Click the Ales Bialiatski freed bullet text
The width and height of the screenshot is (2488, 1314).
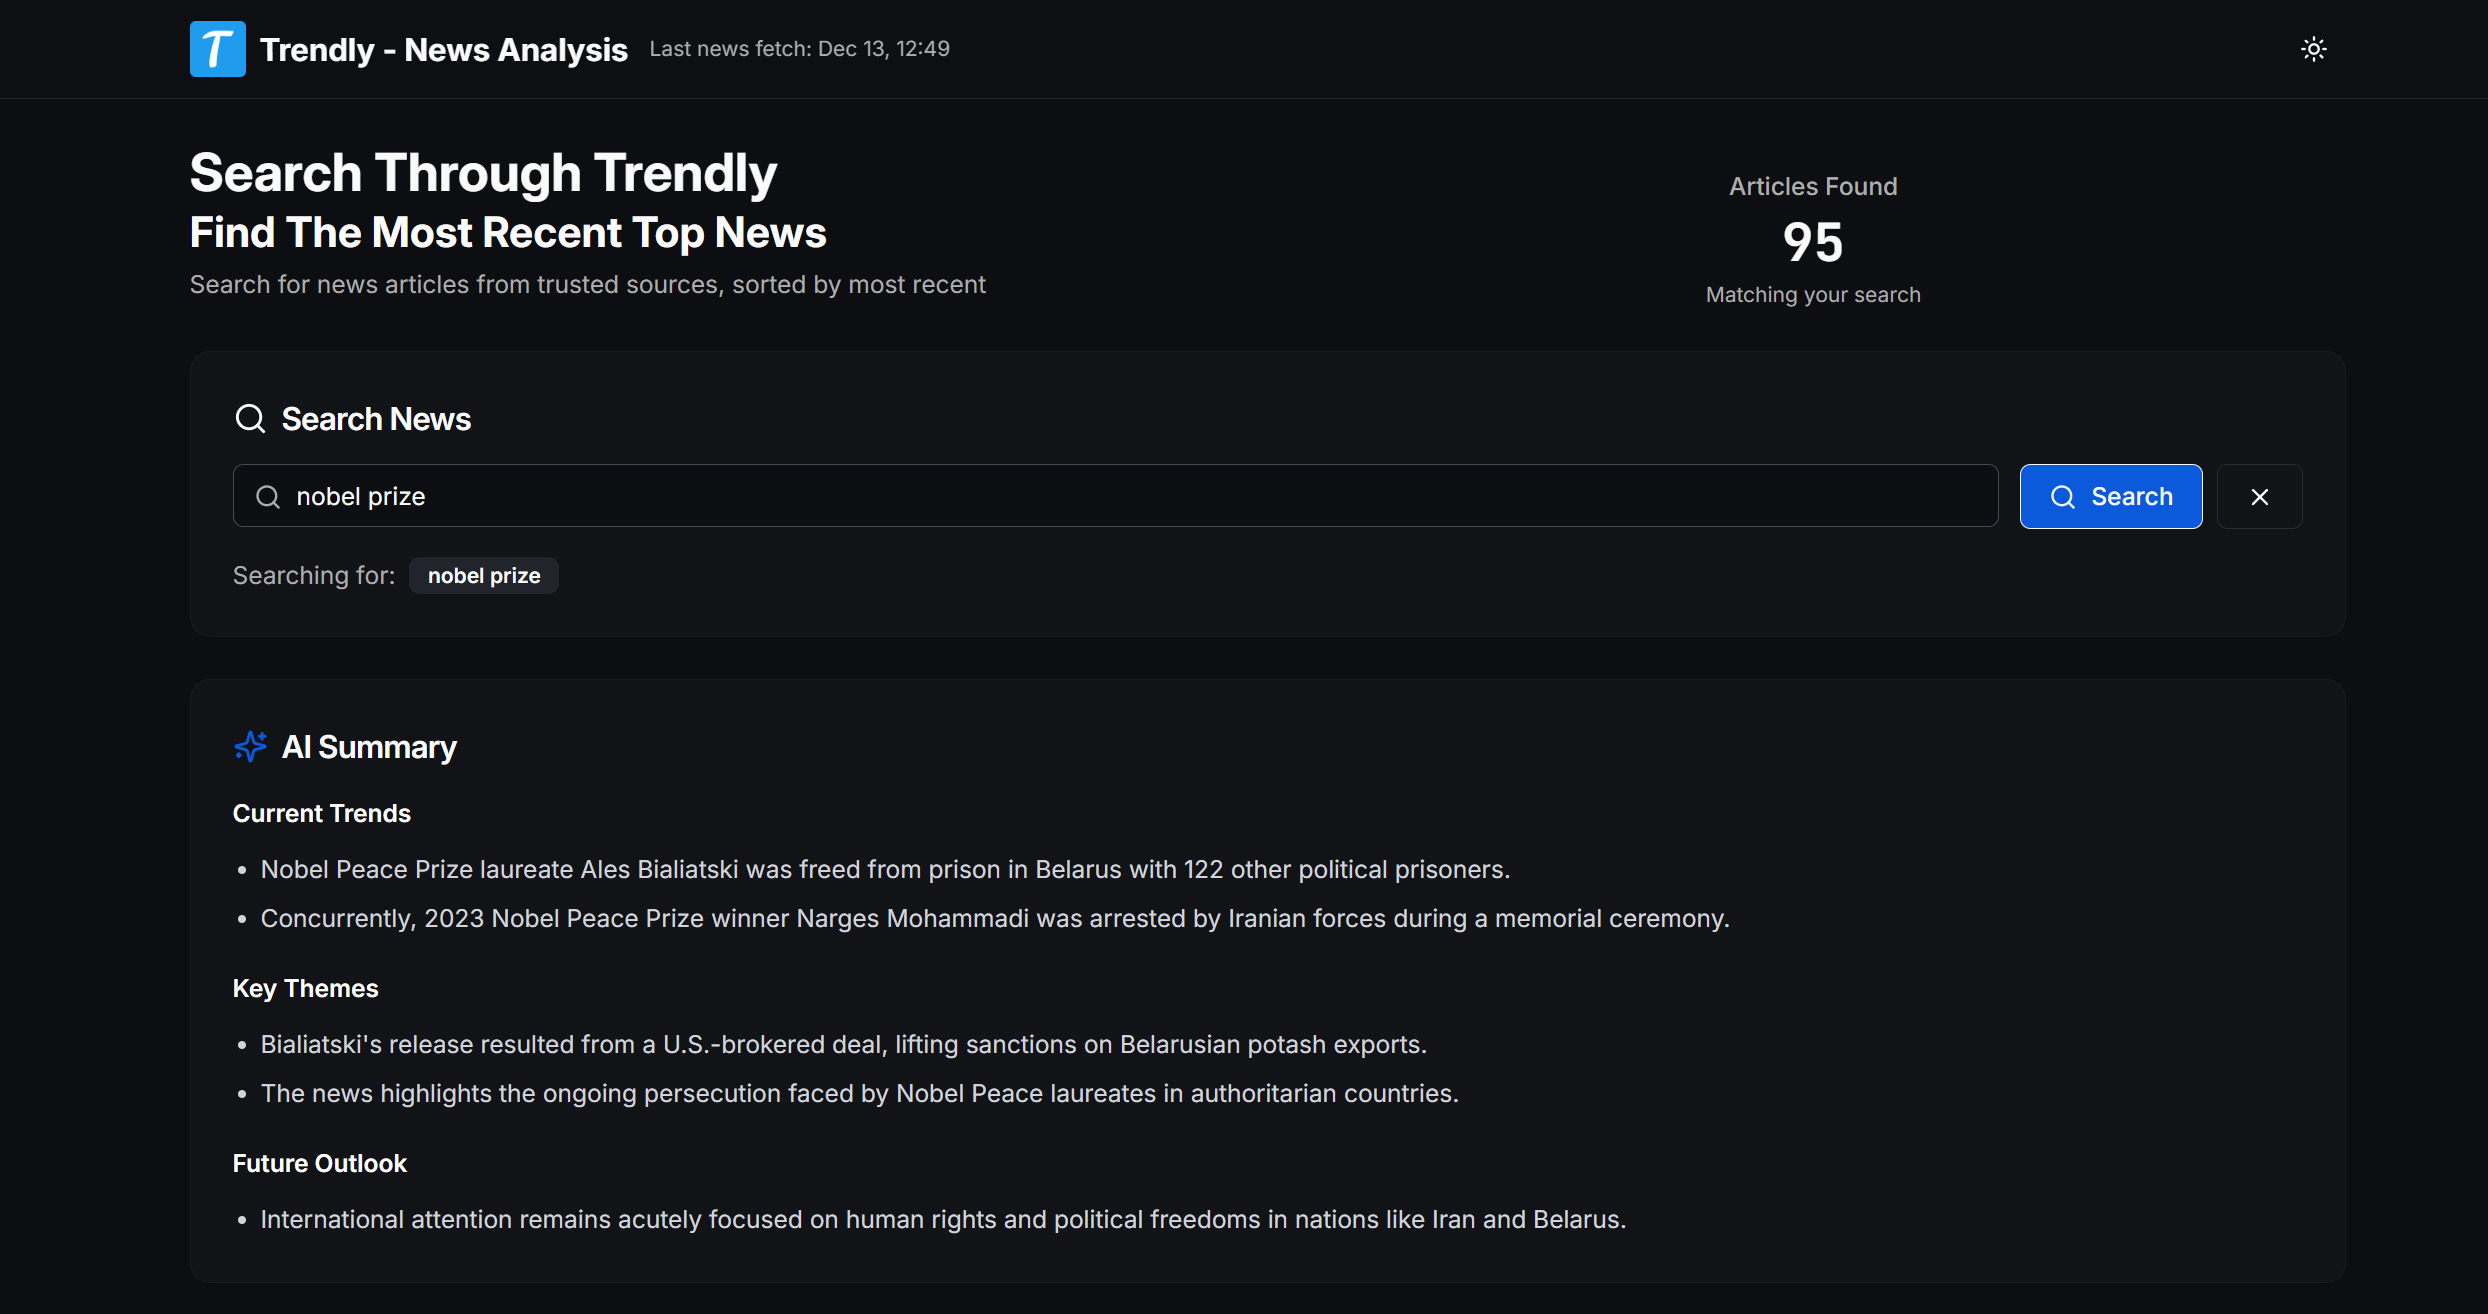pyautogui.click(x=884, y=870)
